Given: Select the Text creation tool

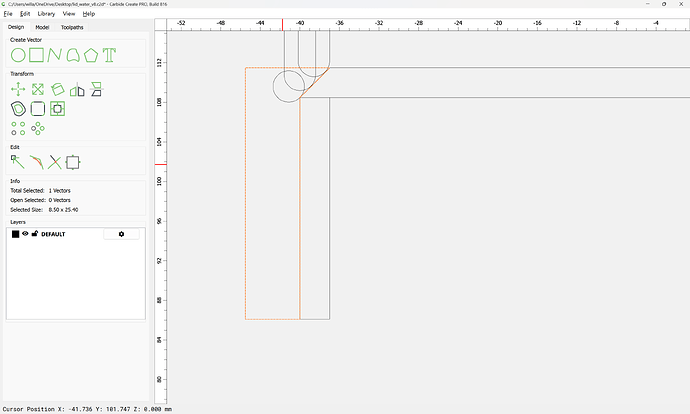Looking at the screenshot, I should (x=109, y=55).
